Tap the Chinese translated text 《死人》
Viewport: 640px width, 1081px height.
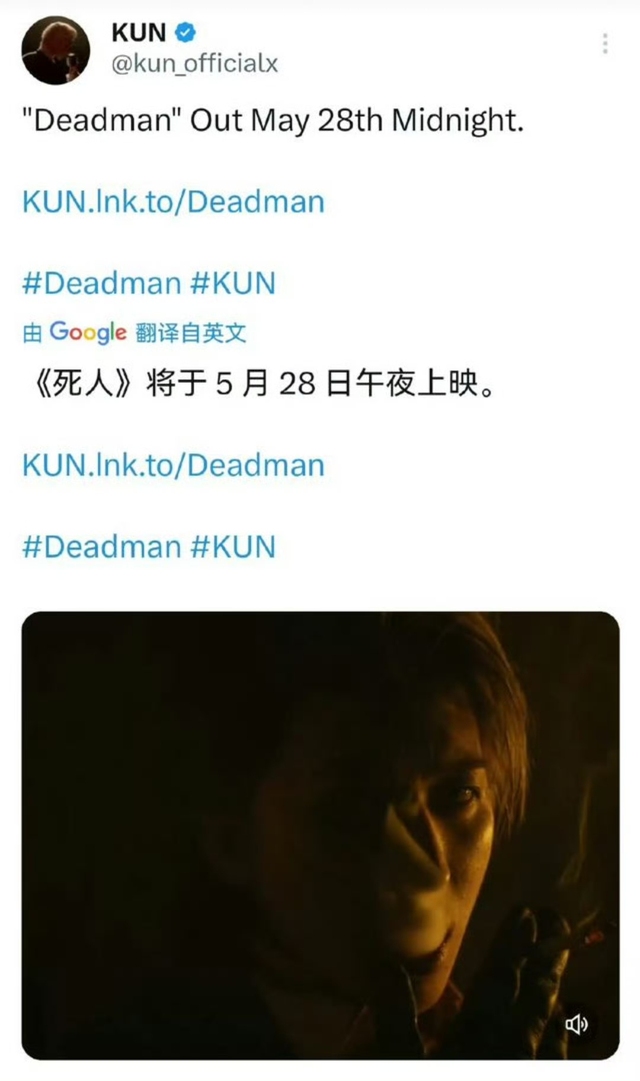(x=81, y=383)
